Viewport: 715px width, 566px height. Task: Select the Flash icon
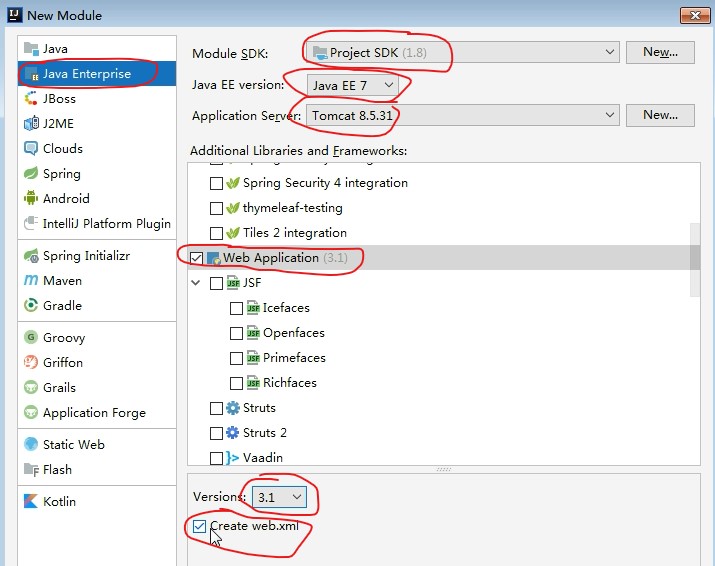point(31,469)
